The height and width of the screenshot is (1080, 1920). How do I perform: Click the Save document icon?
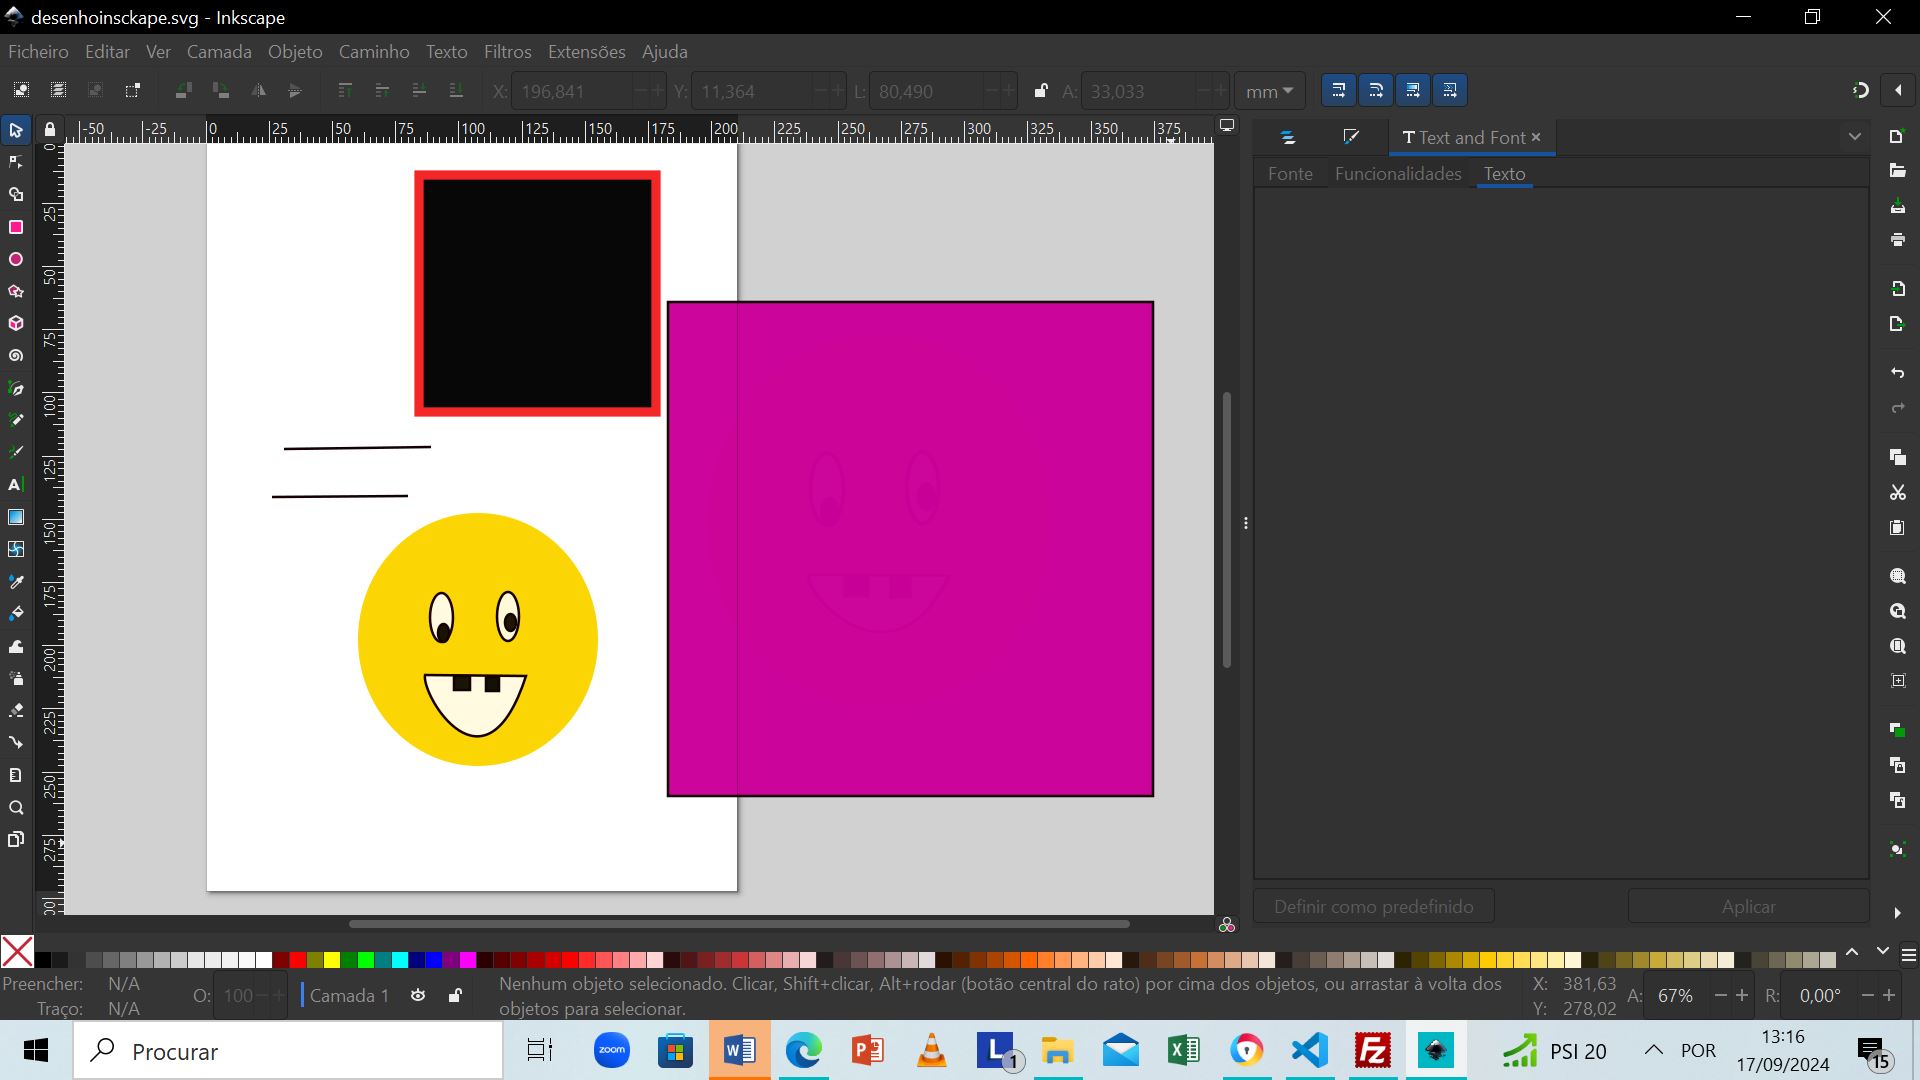[1897, 206]
